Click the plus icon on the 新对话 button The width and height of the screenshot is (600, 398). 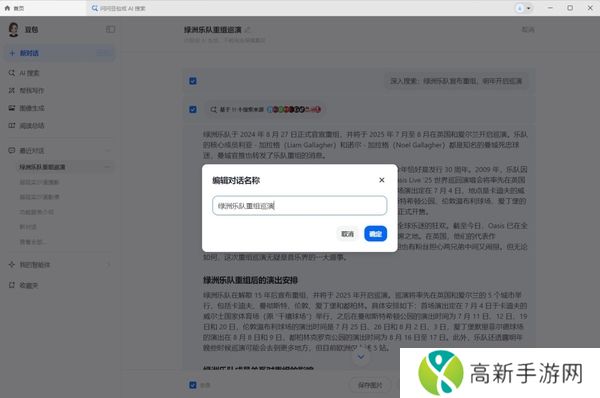[x=12, y=53]
